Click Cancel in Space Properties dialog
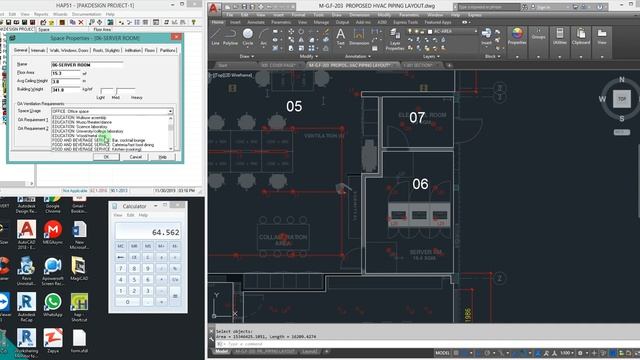This screenshot has width=640, height=360. tap(136, 157)
